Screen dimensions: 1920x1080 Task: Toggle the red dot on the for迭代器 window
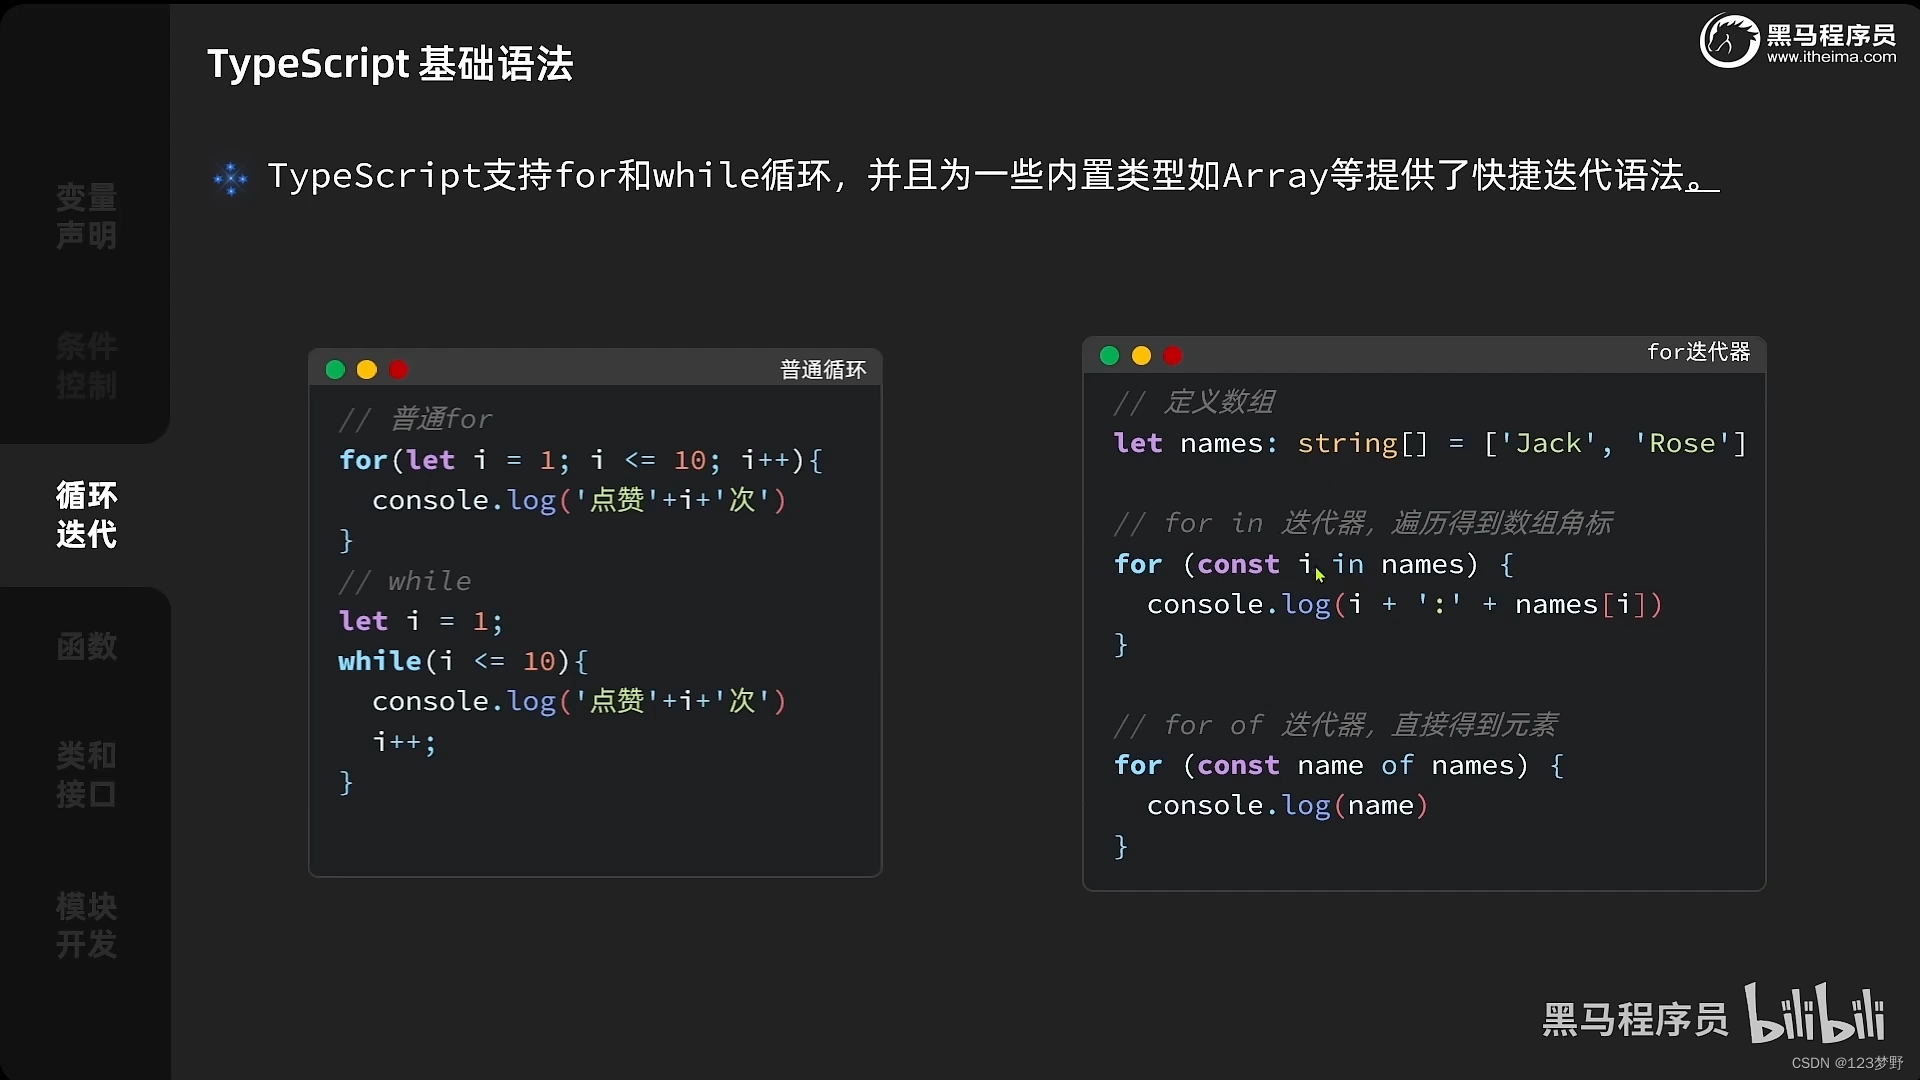pyautogui.click(x=1173, y=355)
